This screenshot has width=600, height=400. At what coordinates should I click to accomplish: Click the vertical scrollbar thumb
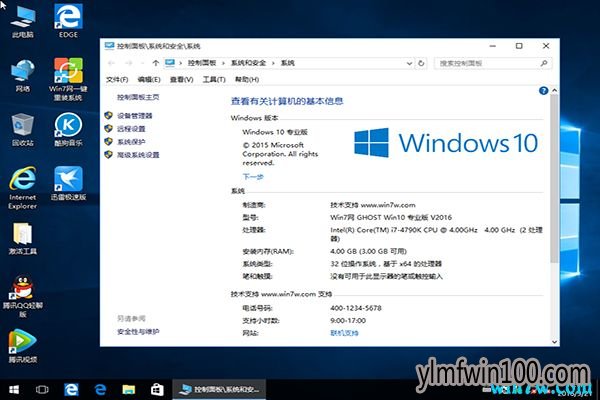pyautogui.click(x=554, y=178)
